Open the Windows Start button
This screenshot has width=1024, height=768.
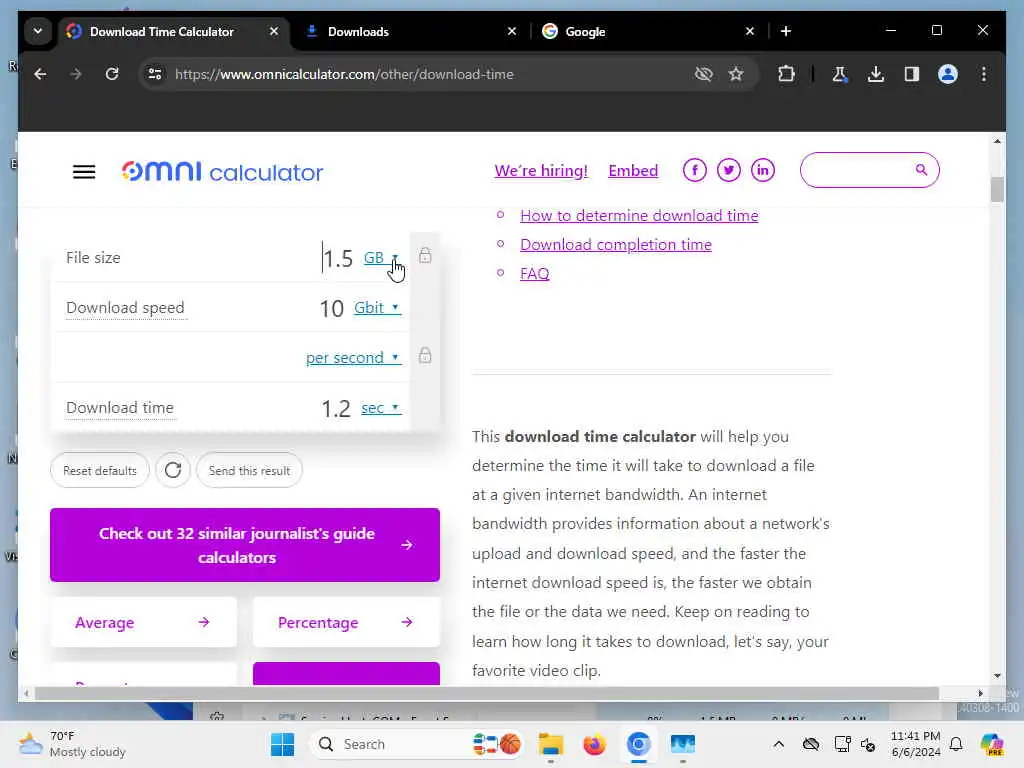pos(282,744)
